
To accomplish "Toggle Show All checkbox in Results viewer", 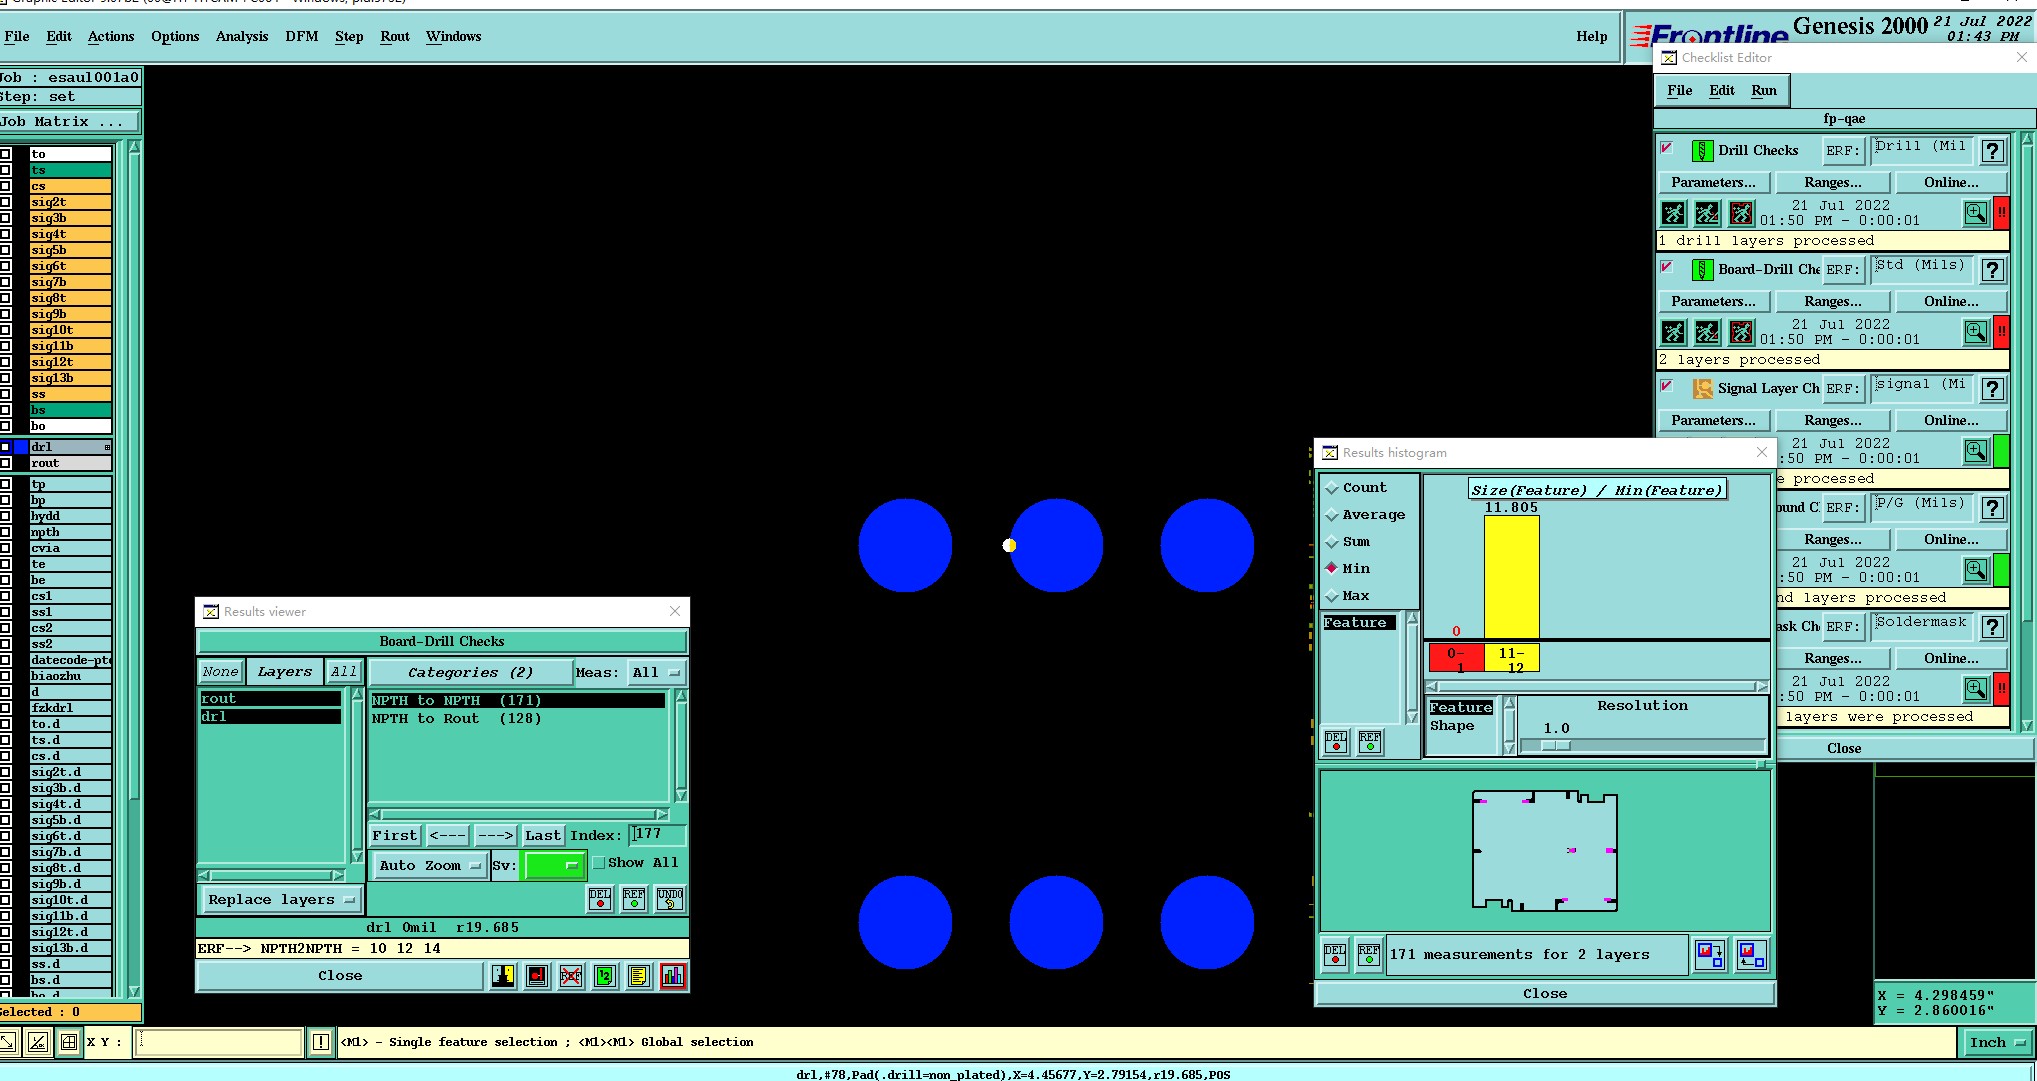I will (x=599, y=863).
